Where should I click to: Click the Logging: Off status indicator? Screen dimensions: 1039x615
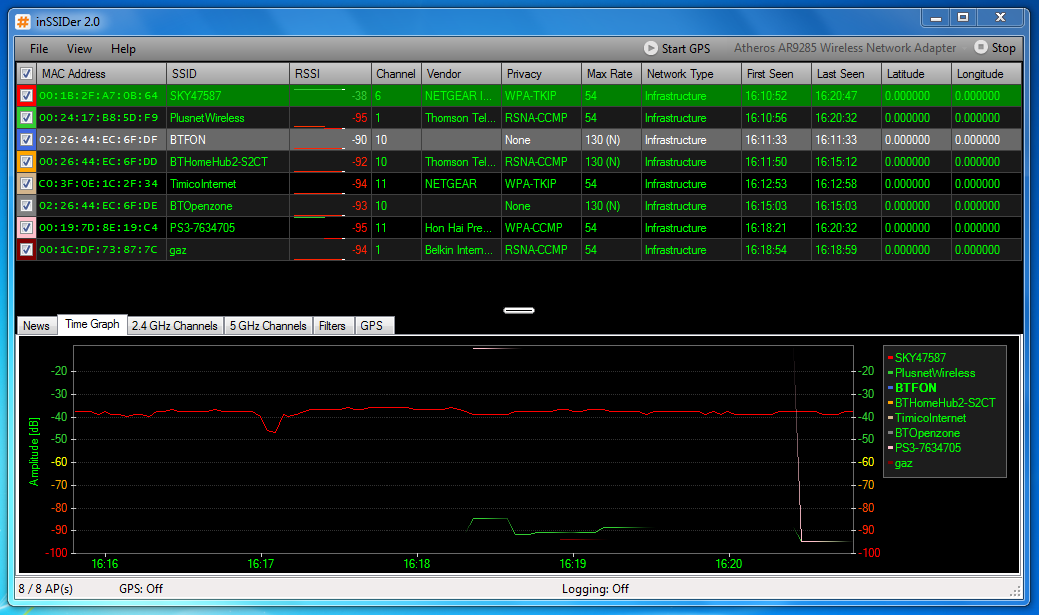click(x=595, y=588)
